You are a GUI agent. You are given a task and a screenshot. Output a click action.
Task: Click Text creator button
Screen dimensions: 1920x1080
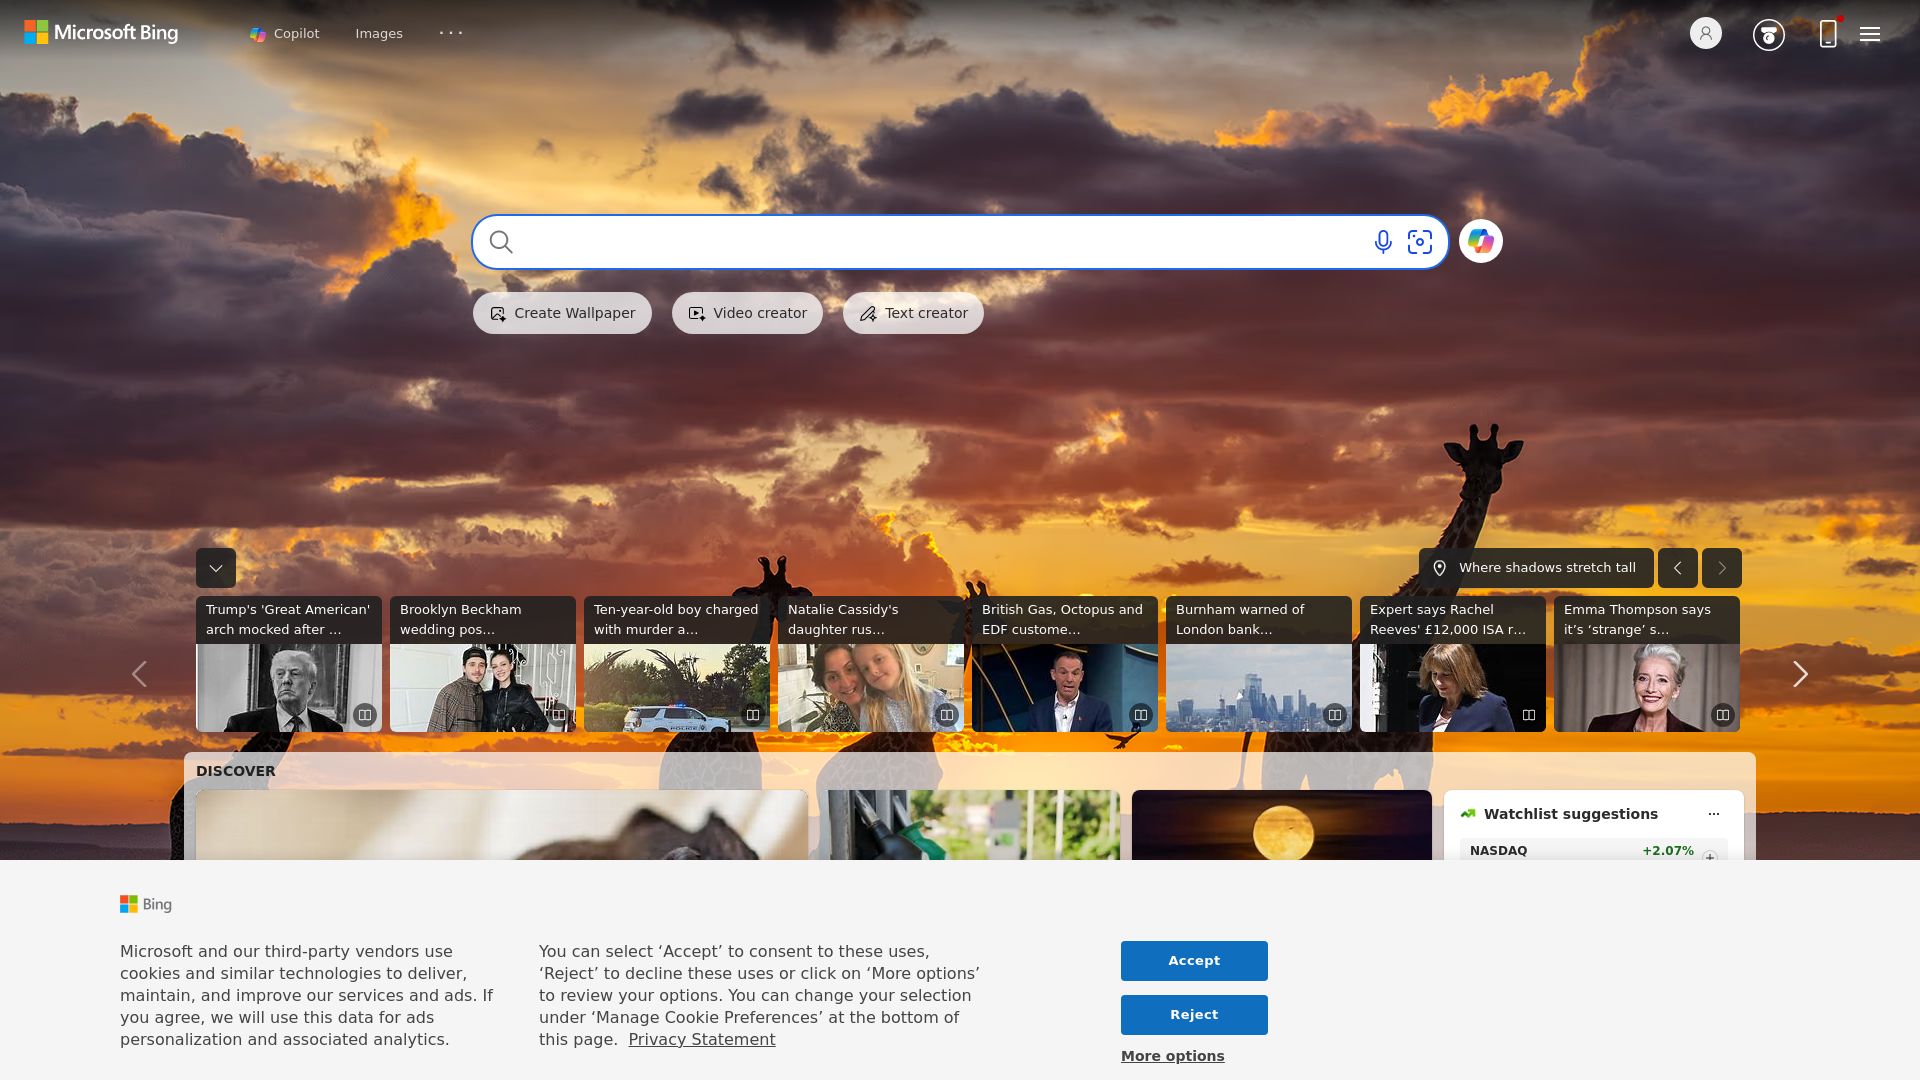click(913, 313)
